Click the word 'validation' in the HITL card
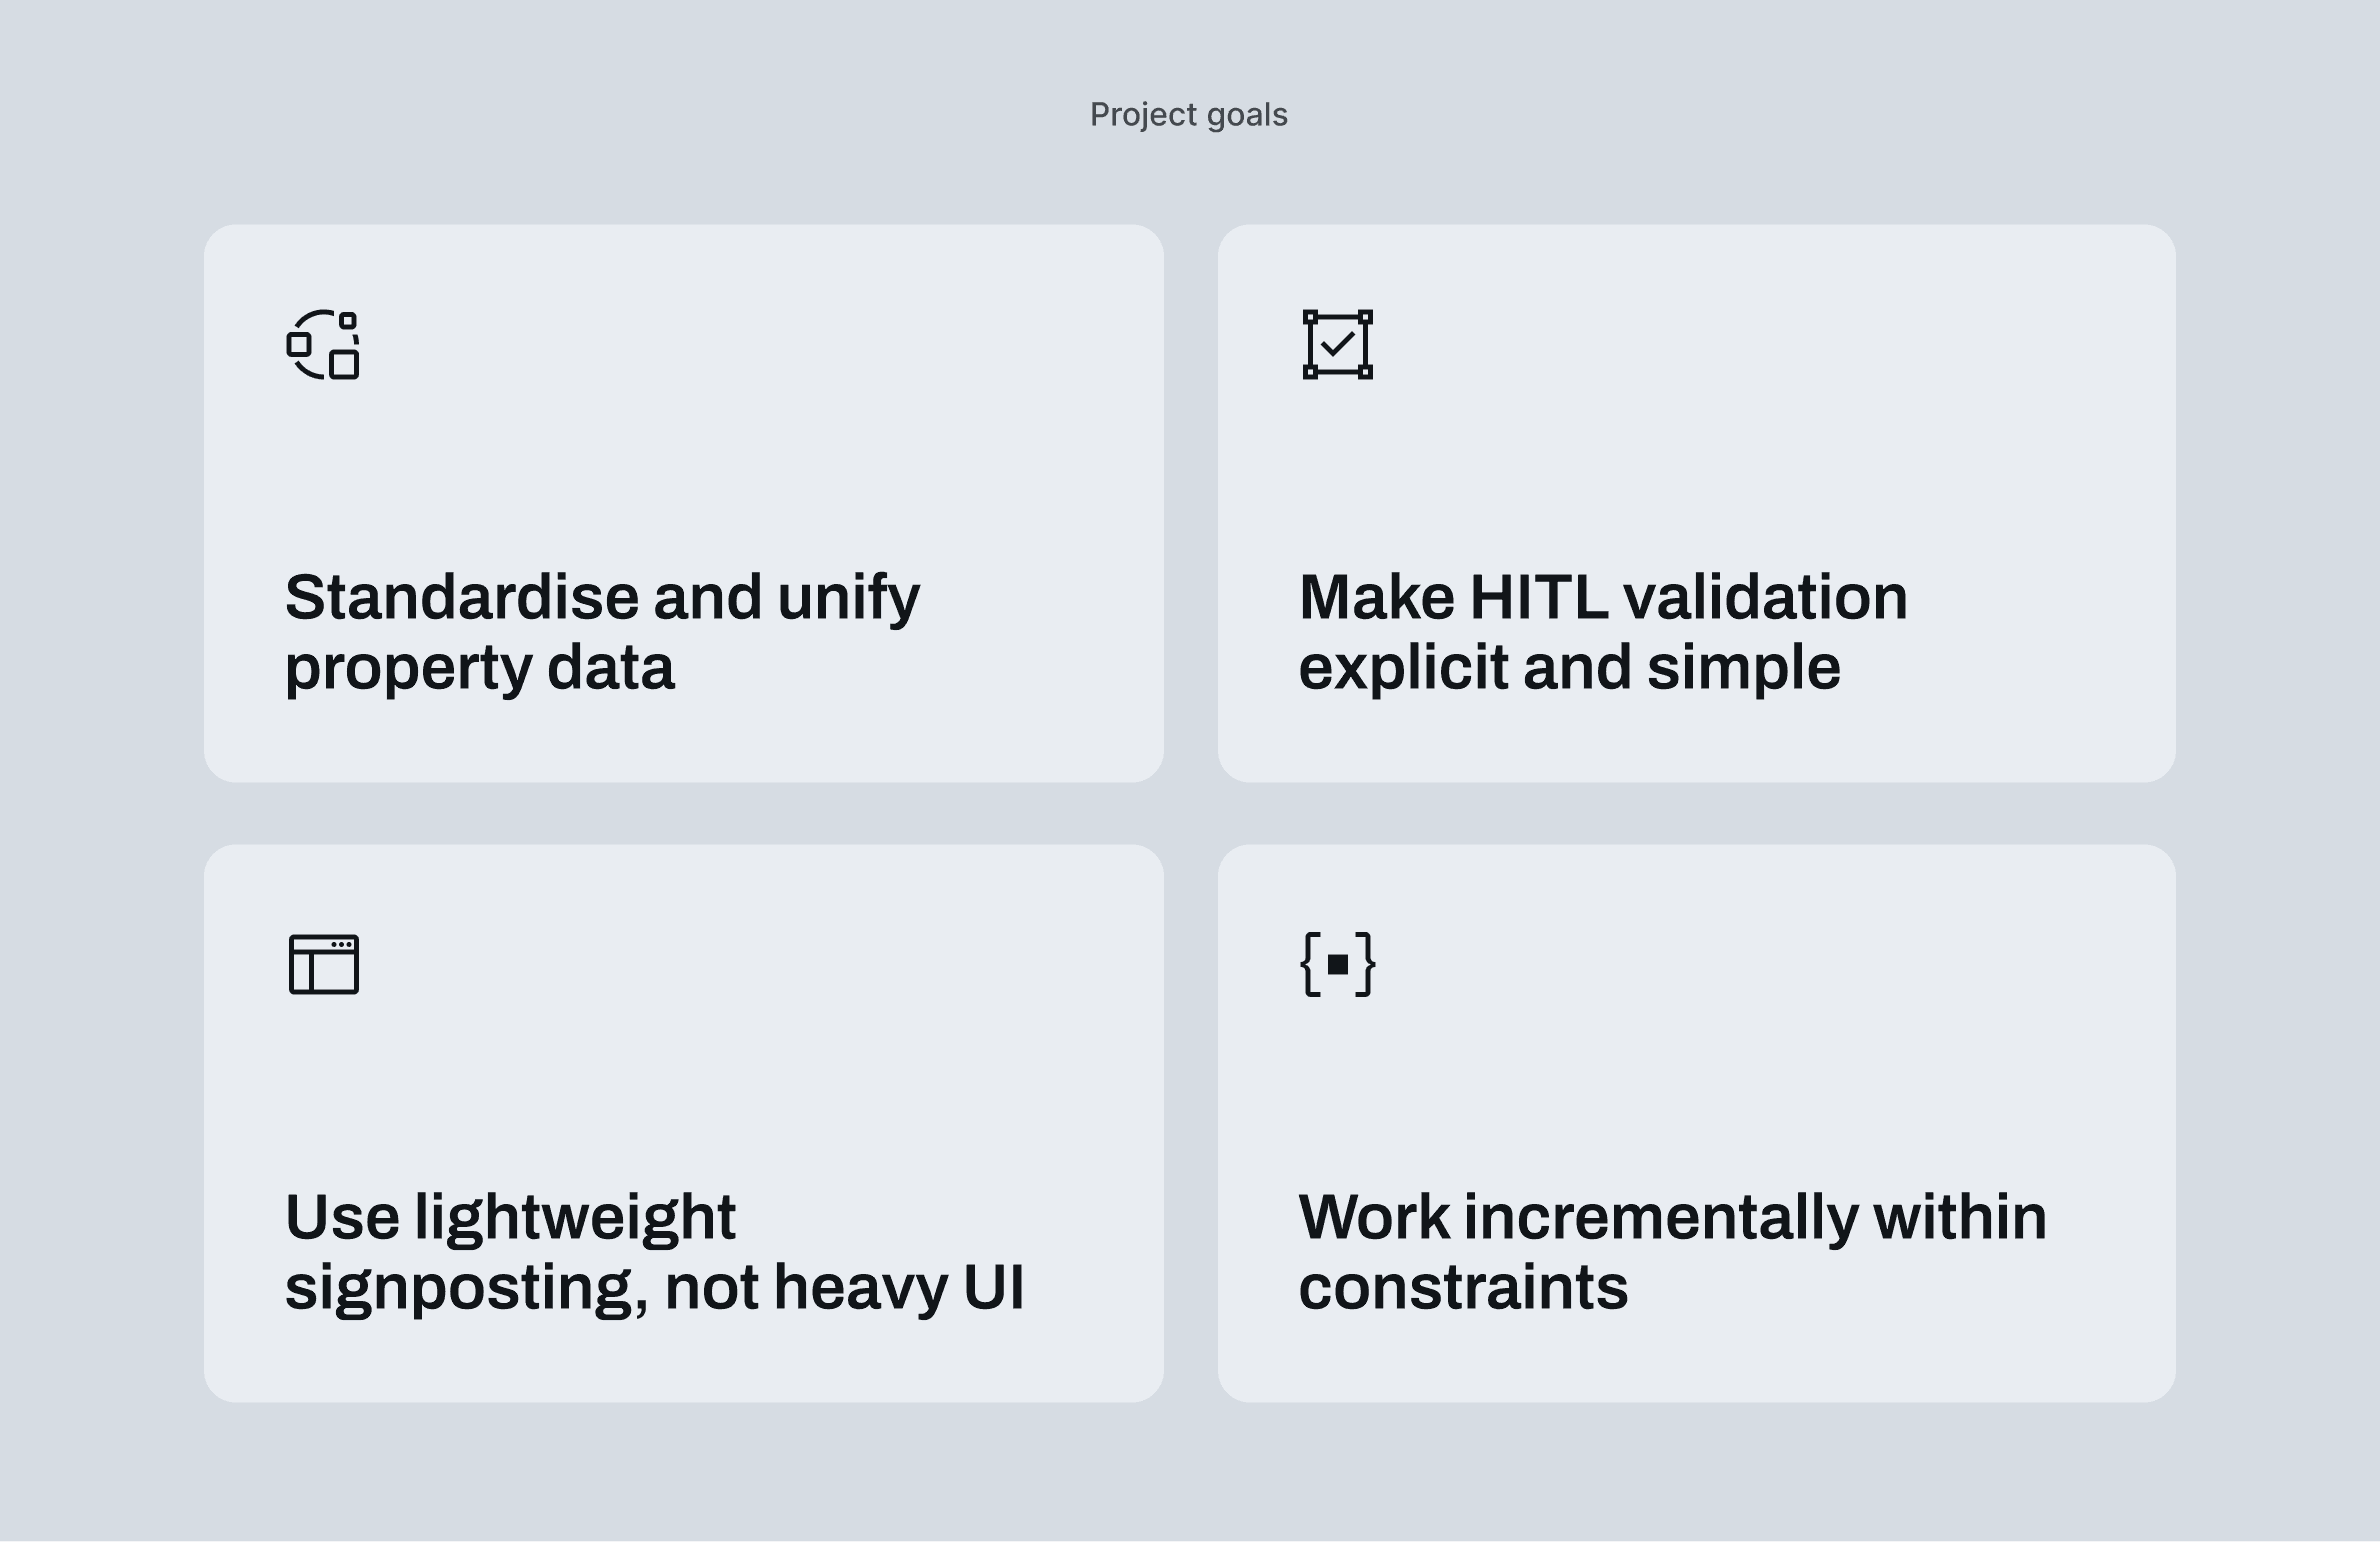The image size is (2380, 1542). [1765, 598]
